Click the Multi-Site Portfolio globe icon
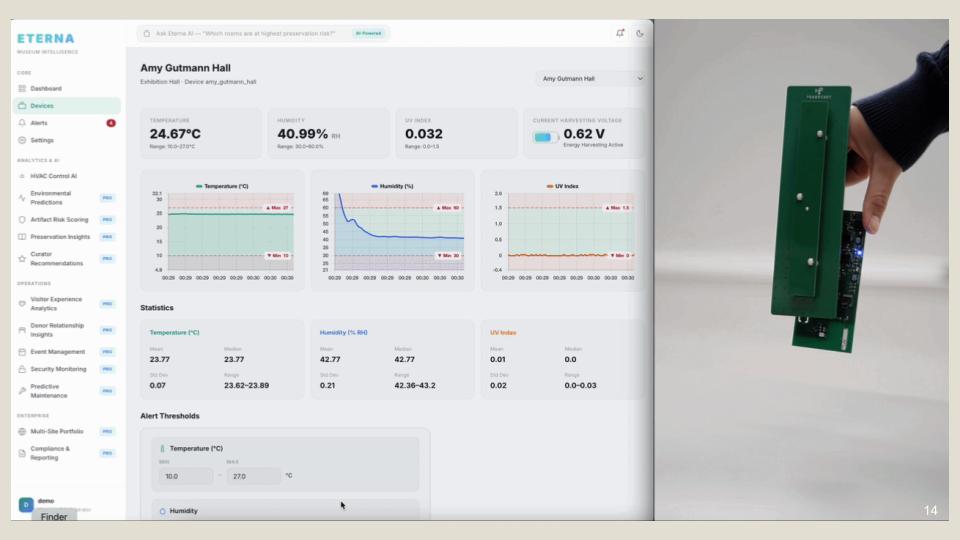 [x=22, y=432]
